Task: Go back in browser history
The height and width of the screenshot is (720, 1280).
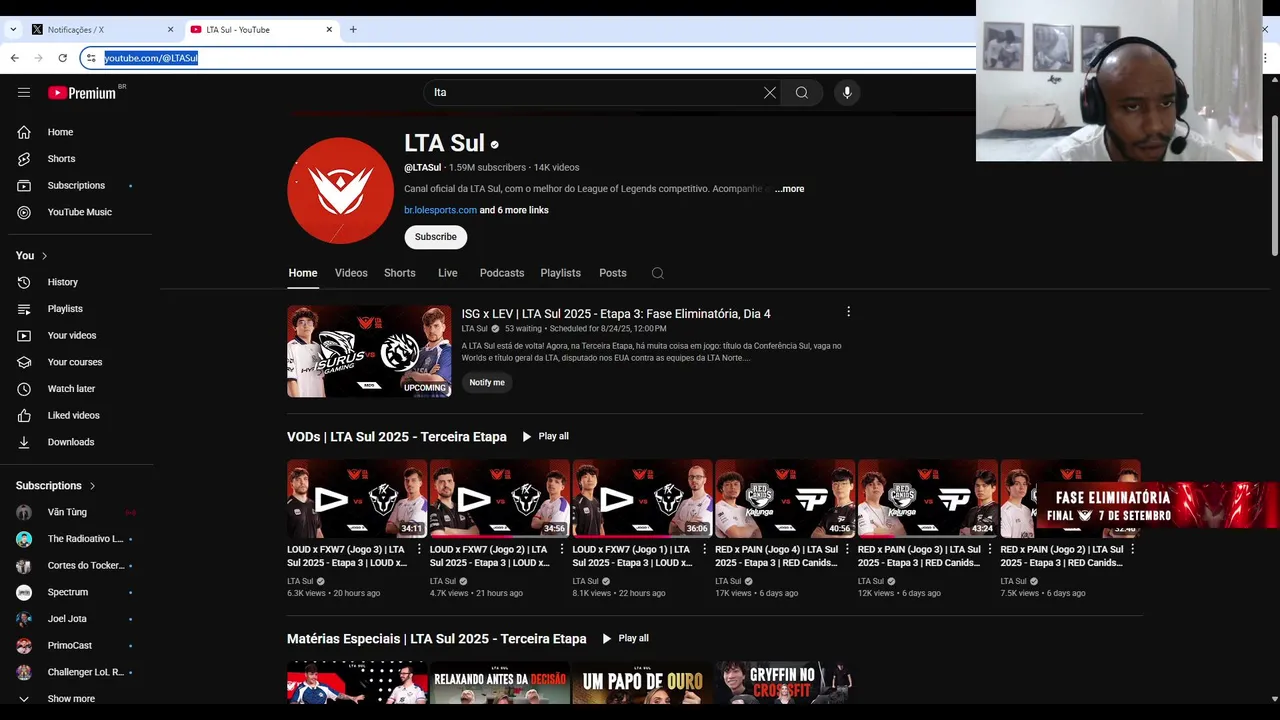Action: [15, 58]
